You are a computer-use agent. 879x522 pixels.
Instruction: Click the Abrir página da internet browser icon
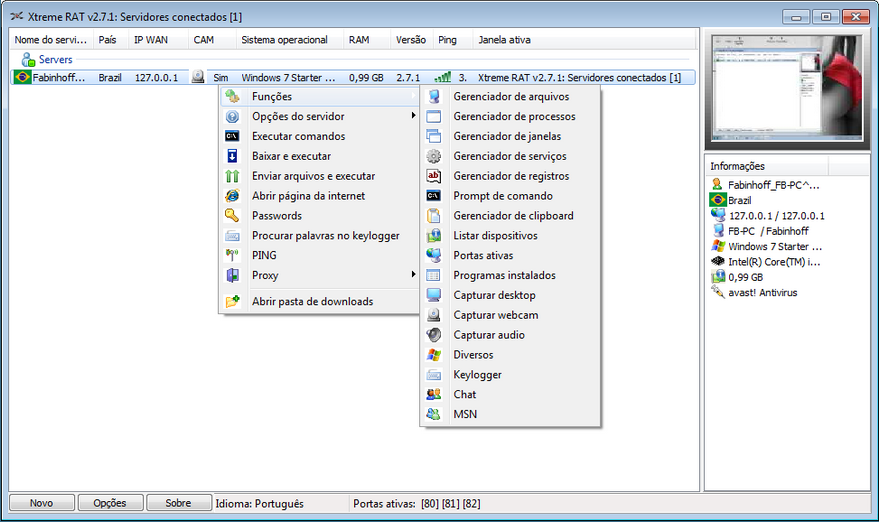tap(232, 196)
